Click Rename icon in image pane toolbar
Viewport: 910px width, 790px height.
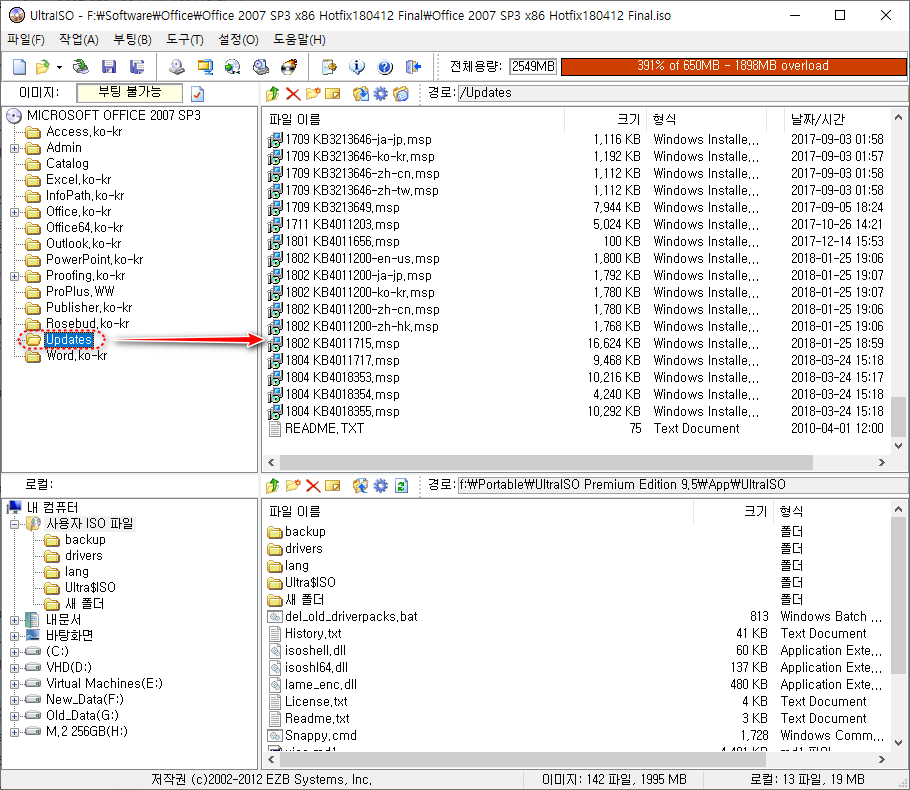click(333, 93)
